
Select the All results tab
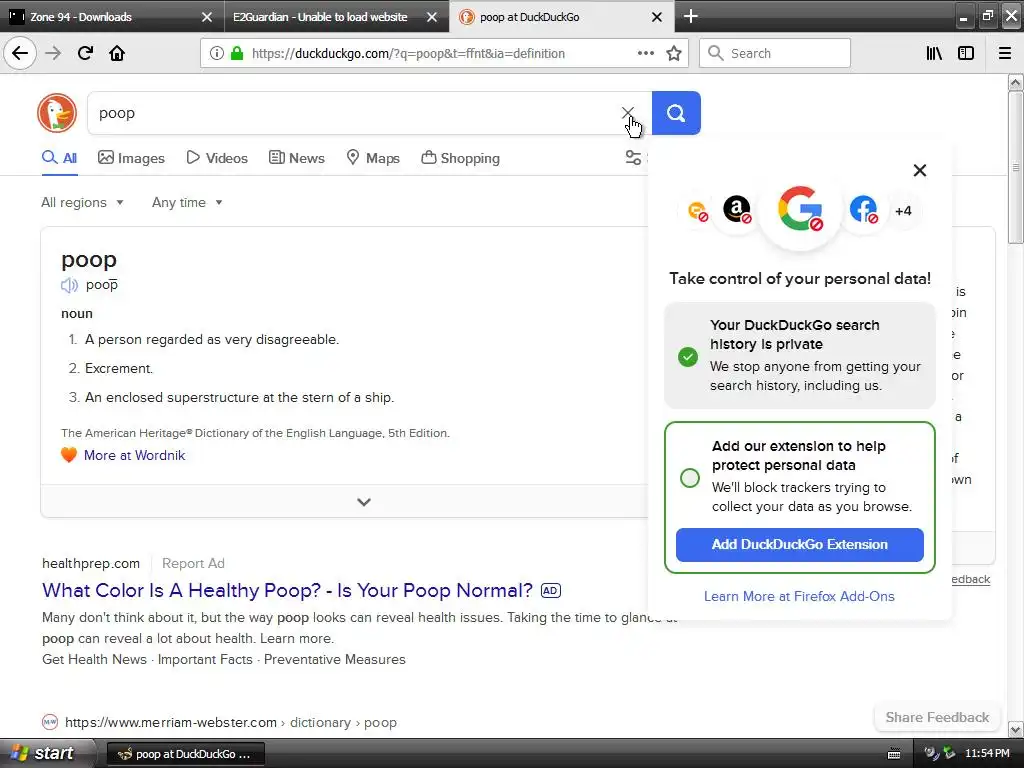pyautogui.click(x=59, y=158)
